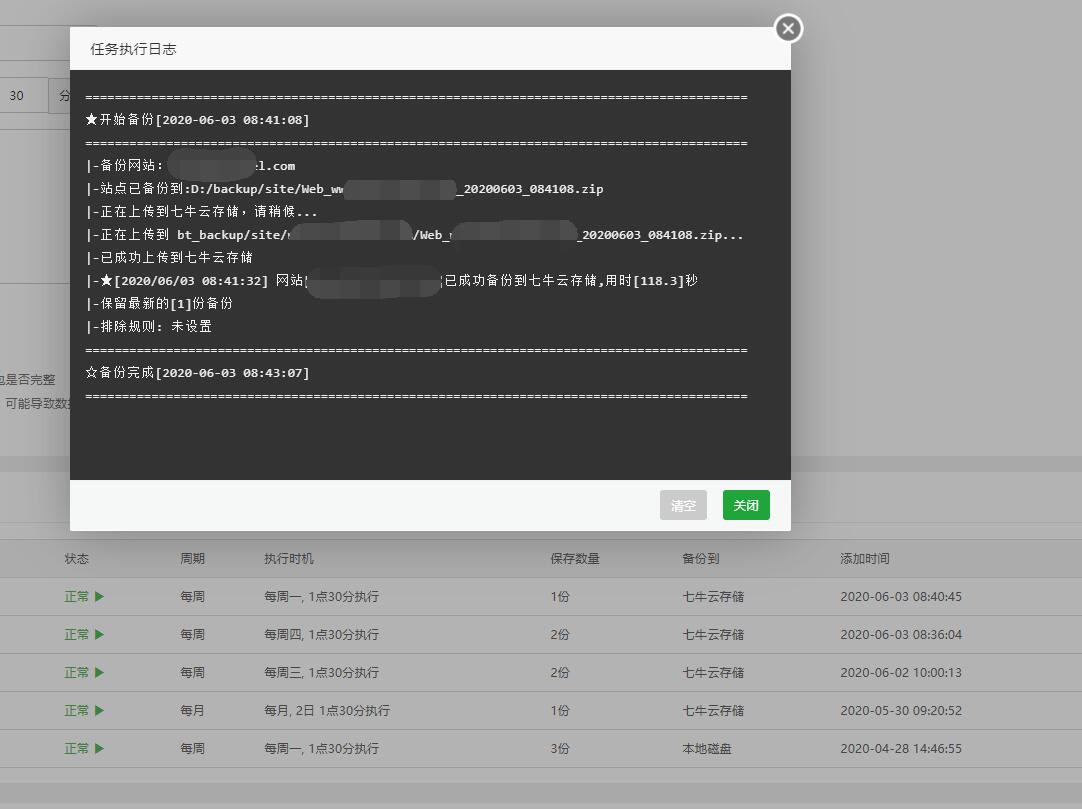
Task: Click 每月 in the 周期 column
Action: pyautogui.click(x=193, y=710)
